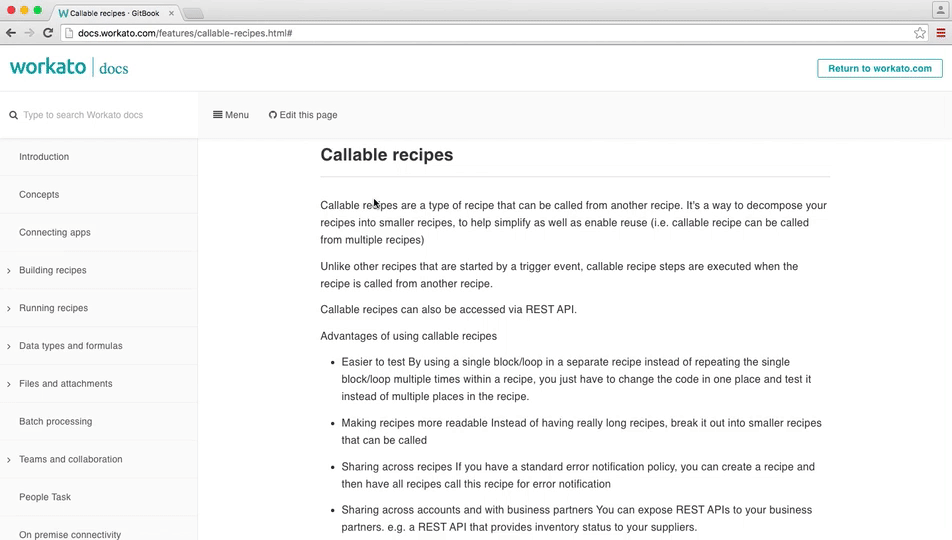Image resolution: width=952 pixels, height=540 pixels.
Task: Select the Callable recipes browser tab
Action: click(x=112, y=13)
